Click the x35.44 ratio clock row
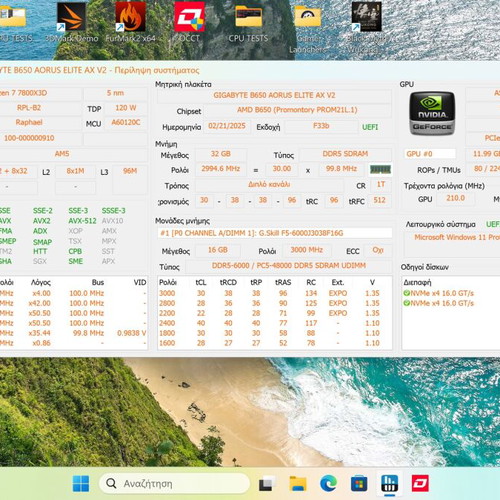The width and height of the screenshot is (500, 500). (x=73, y=333)
